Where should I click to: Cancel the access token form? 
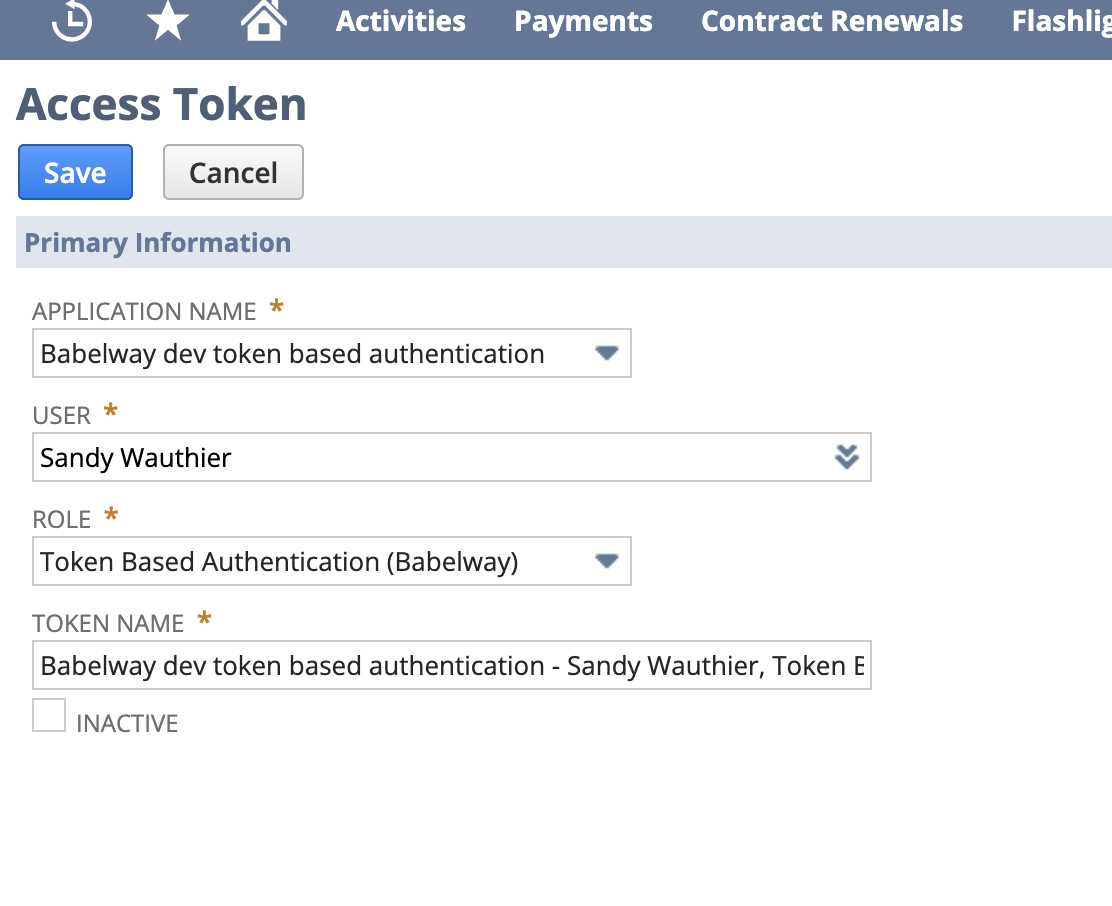pos(233,172)
